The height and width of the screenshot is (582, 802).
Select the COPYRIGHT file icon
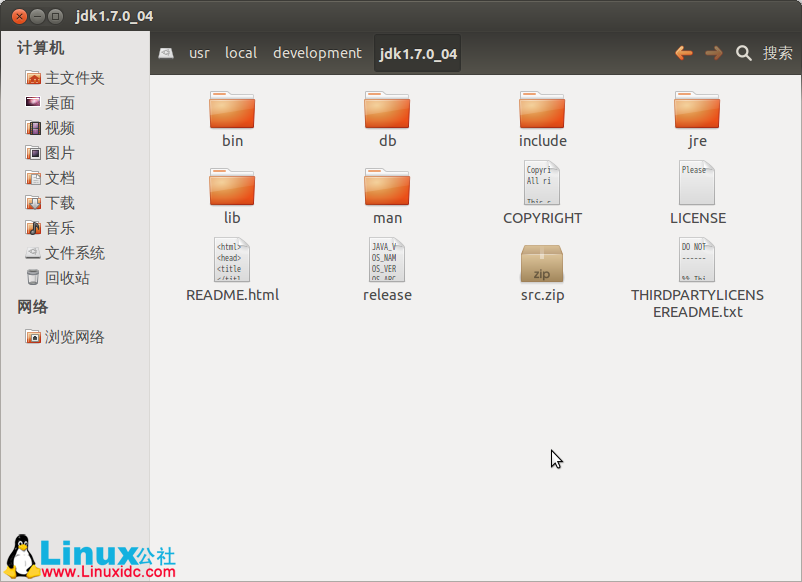pos(542,183)
